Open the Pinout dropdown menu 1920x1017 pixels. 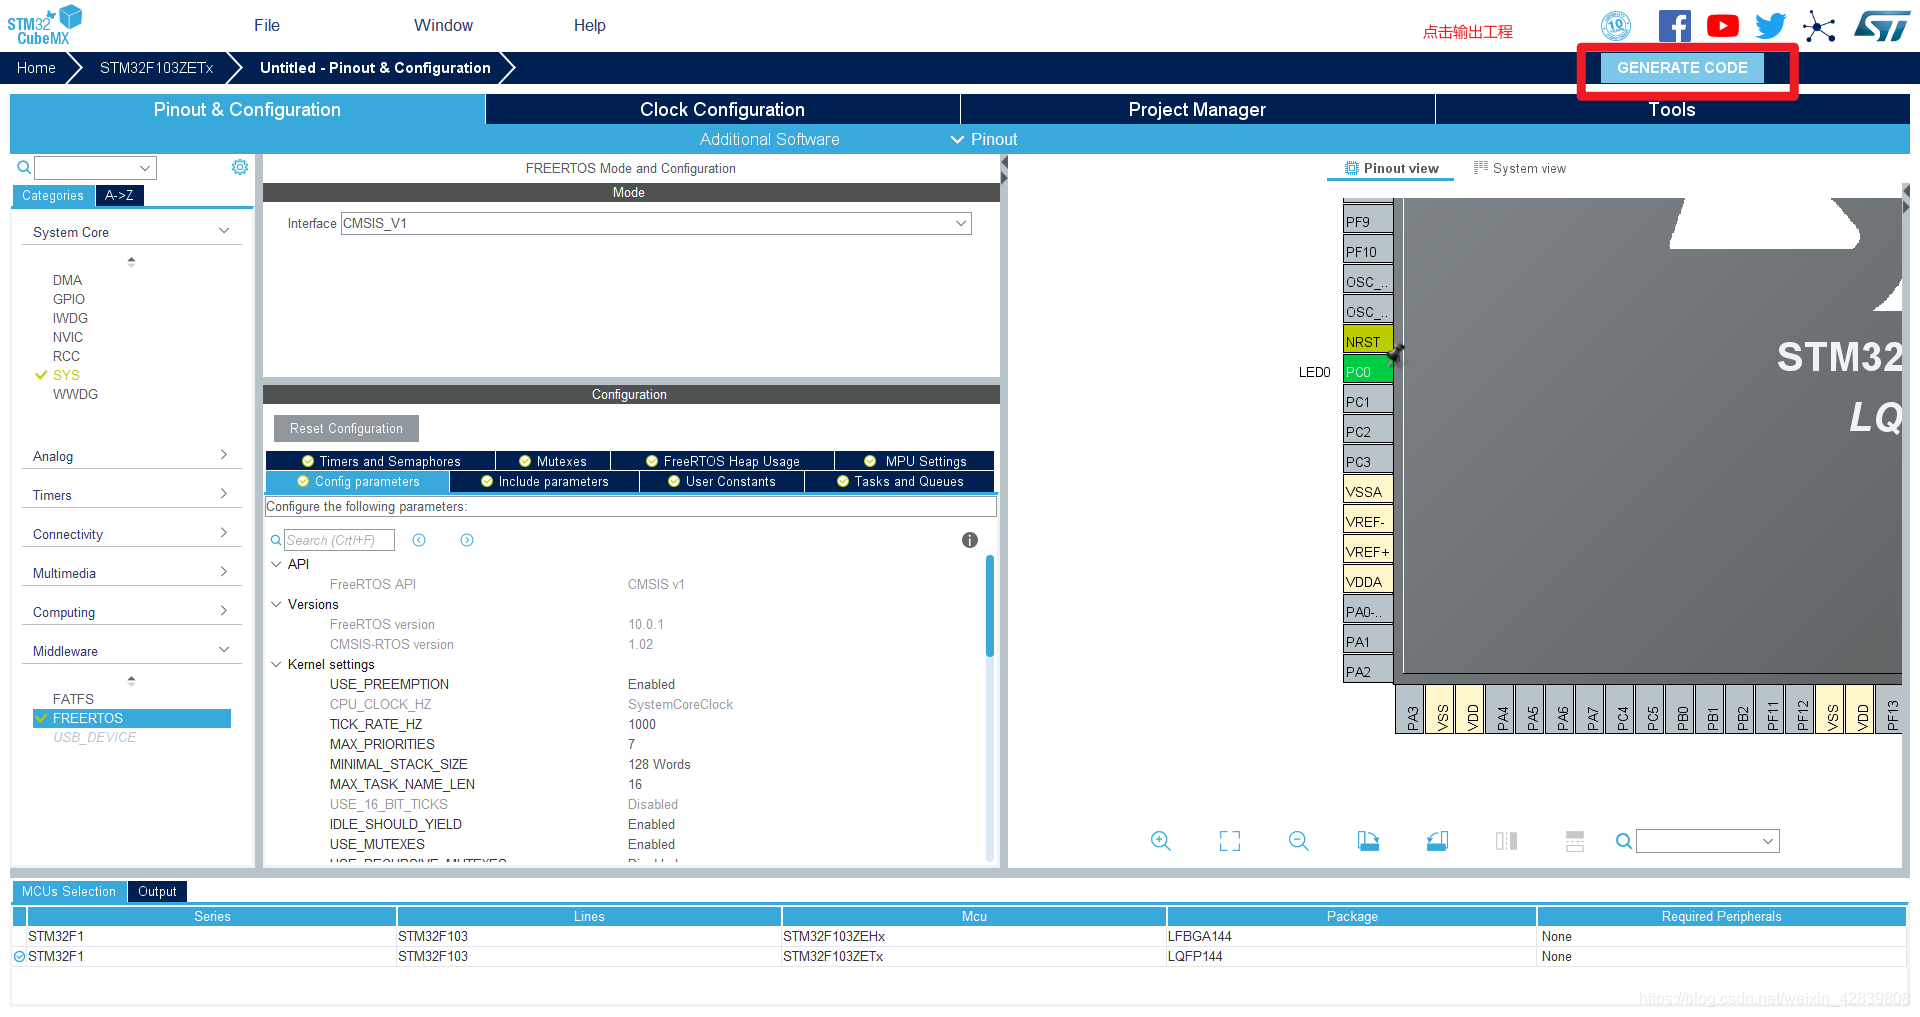tap(983, 139)
